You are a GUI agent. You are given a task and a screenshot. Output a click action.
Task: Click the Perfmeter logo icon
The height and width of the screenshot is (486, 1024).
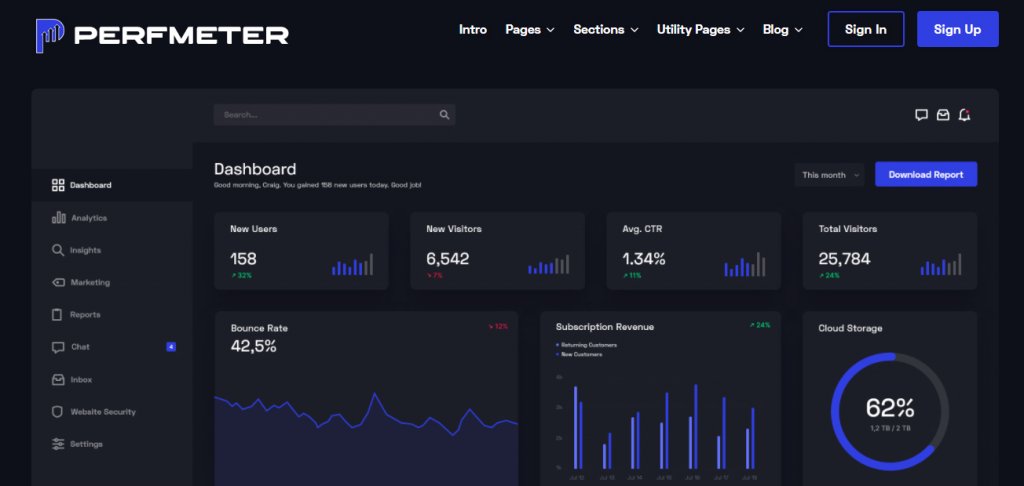pyautogui.click(x=50, y=36)
